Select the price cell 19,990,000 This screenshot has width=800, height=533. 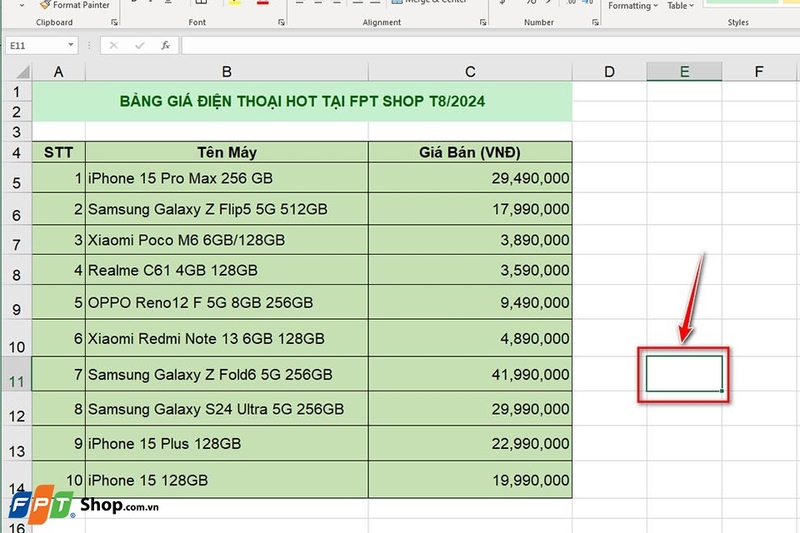point(470,480)
